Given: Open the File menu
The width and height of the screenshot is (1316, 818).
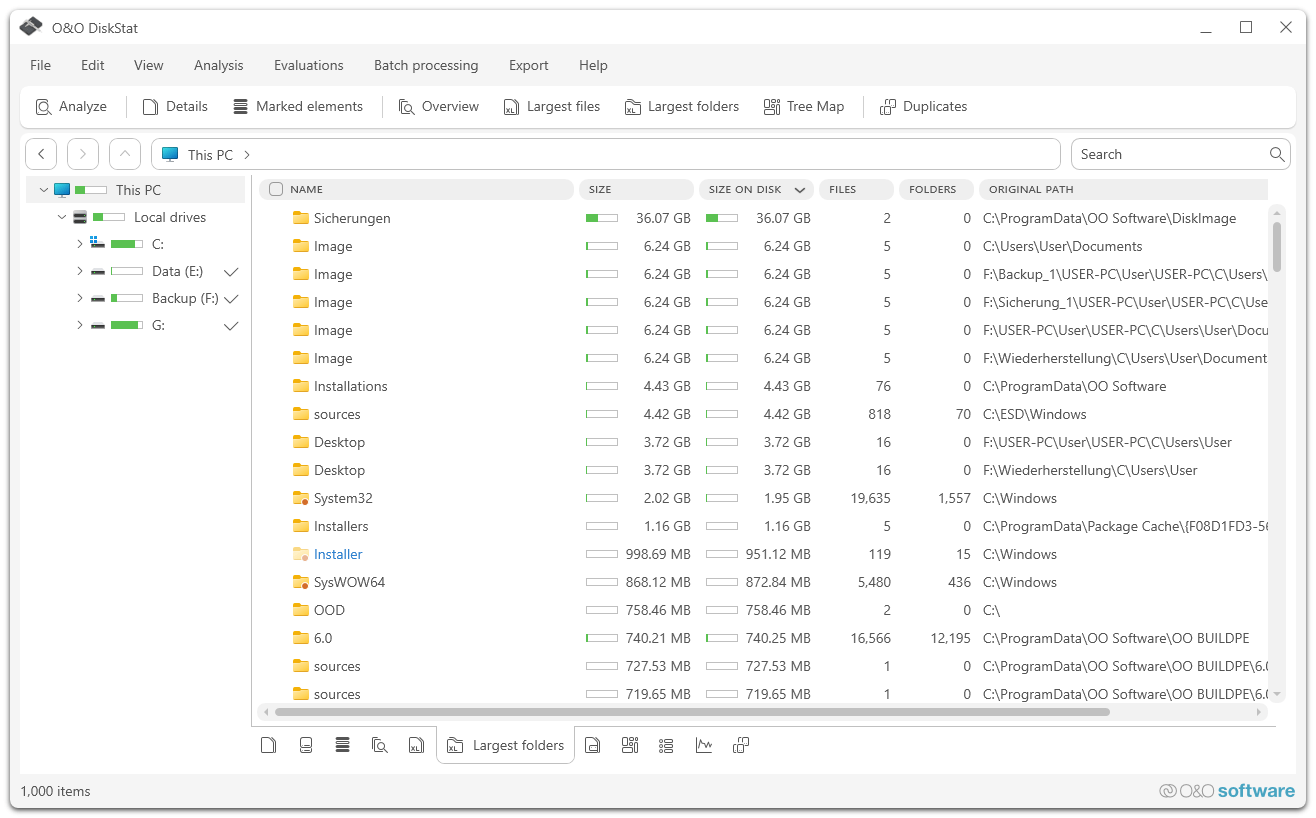Looking at the screenshot, I should pyautogui.click(x=40, y=65).
